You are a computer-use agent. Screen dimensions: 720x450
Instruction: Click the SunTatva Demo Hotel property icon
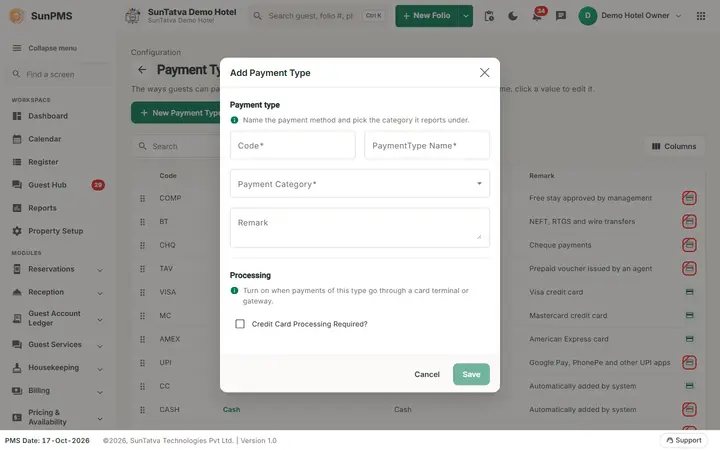(x=132, y=16)
